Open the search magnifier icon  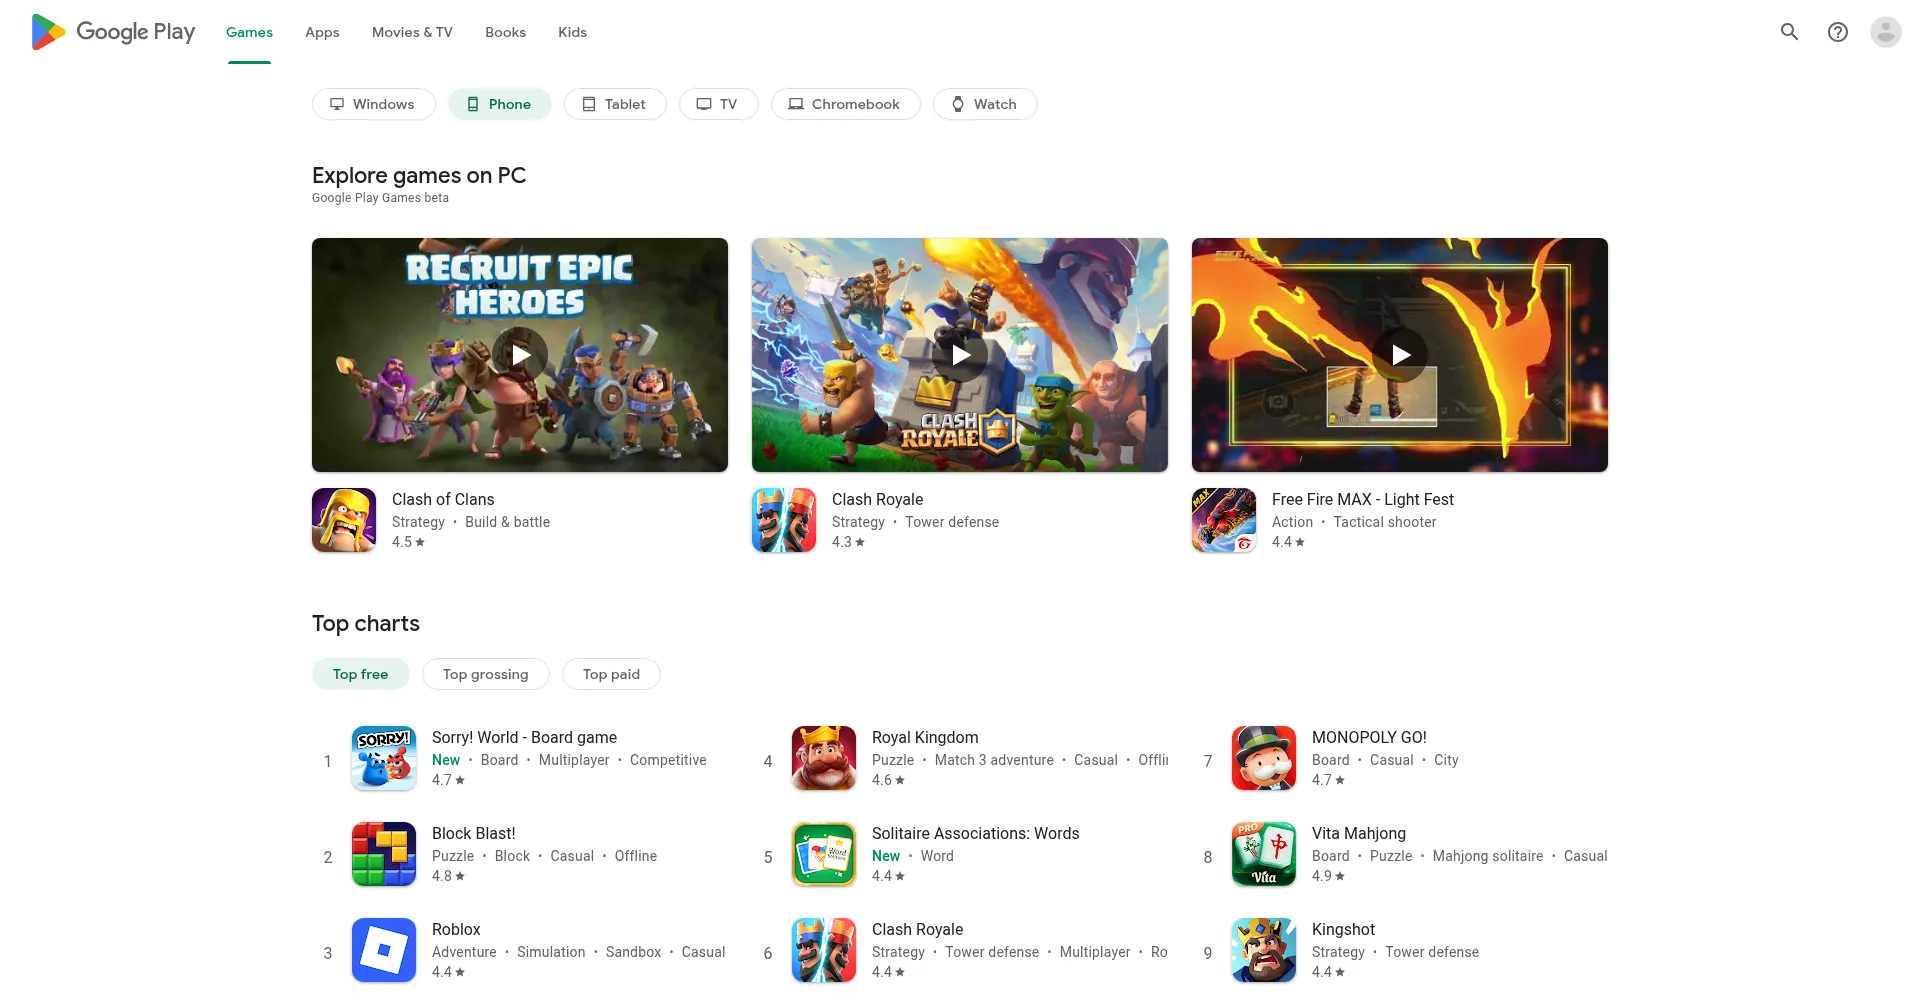coord(1789,32)
